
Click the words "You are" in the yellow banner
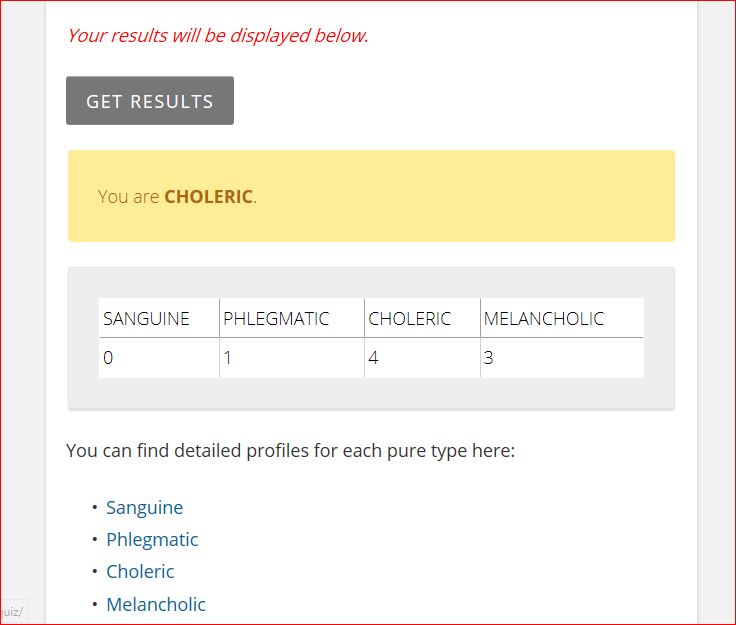click(x=129, y=196)
